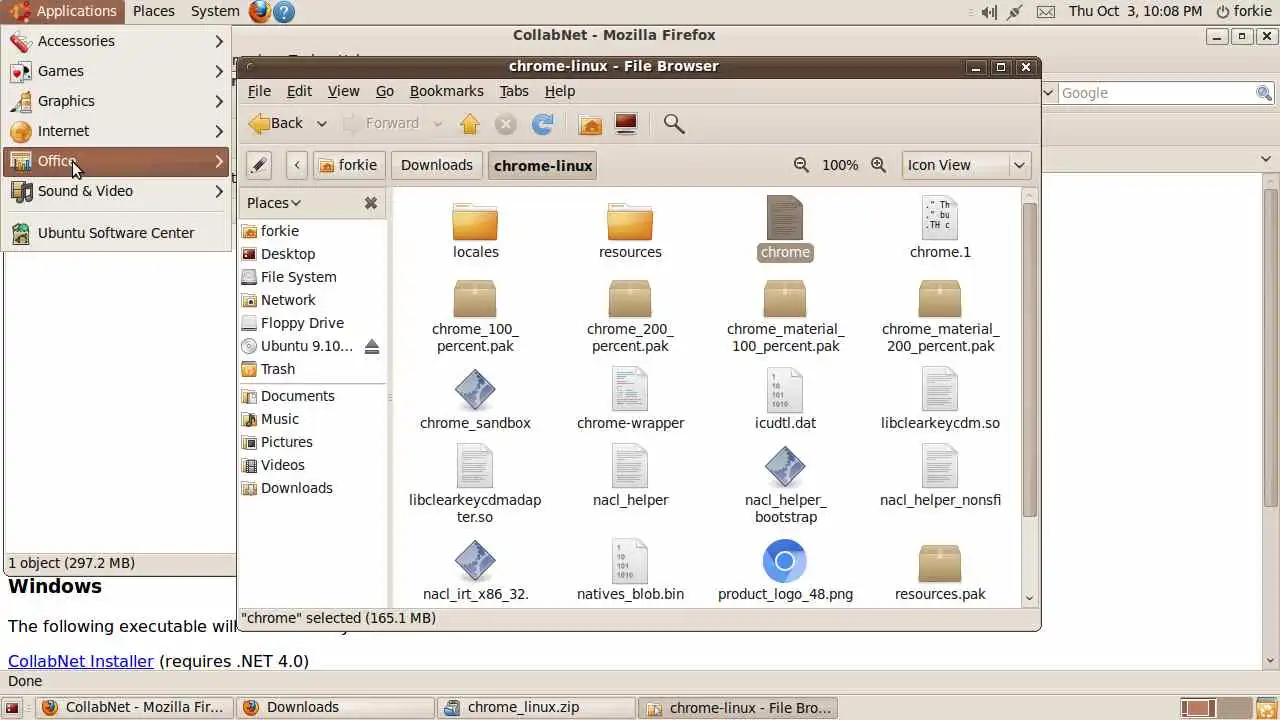Select resources.pak package file

click(940, 572)
